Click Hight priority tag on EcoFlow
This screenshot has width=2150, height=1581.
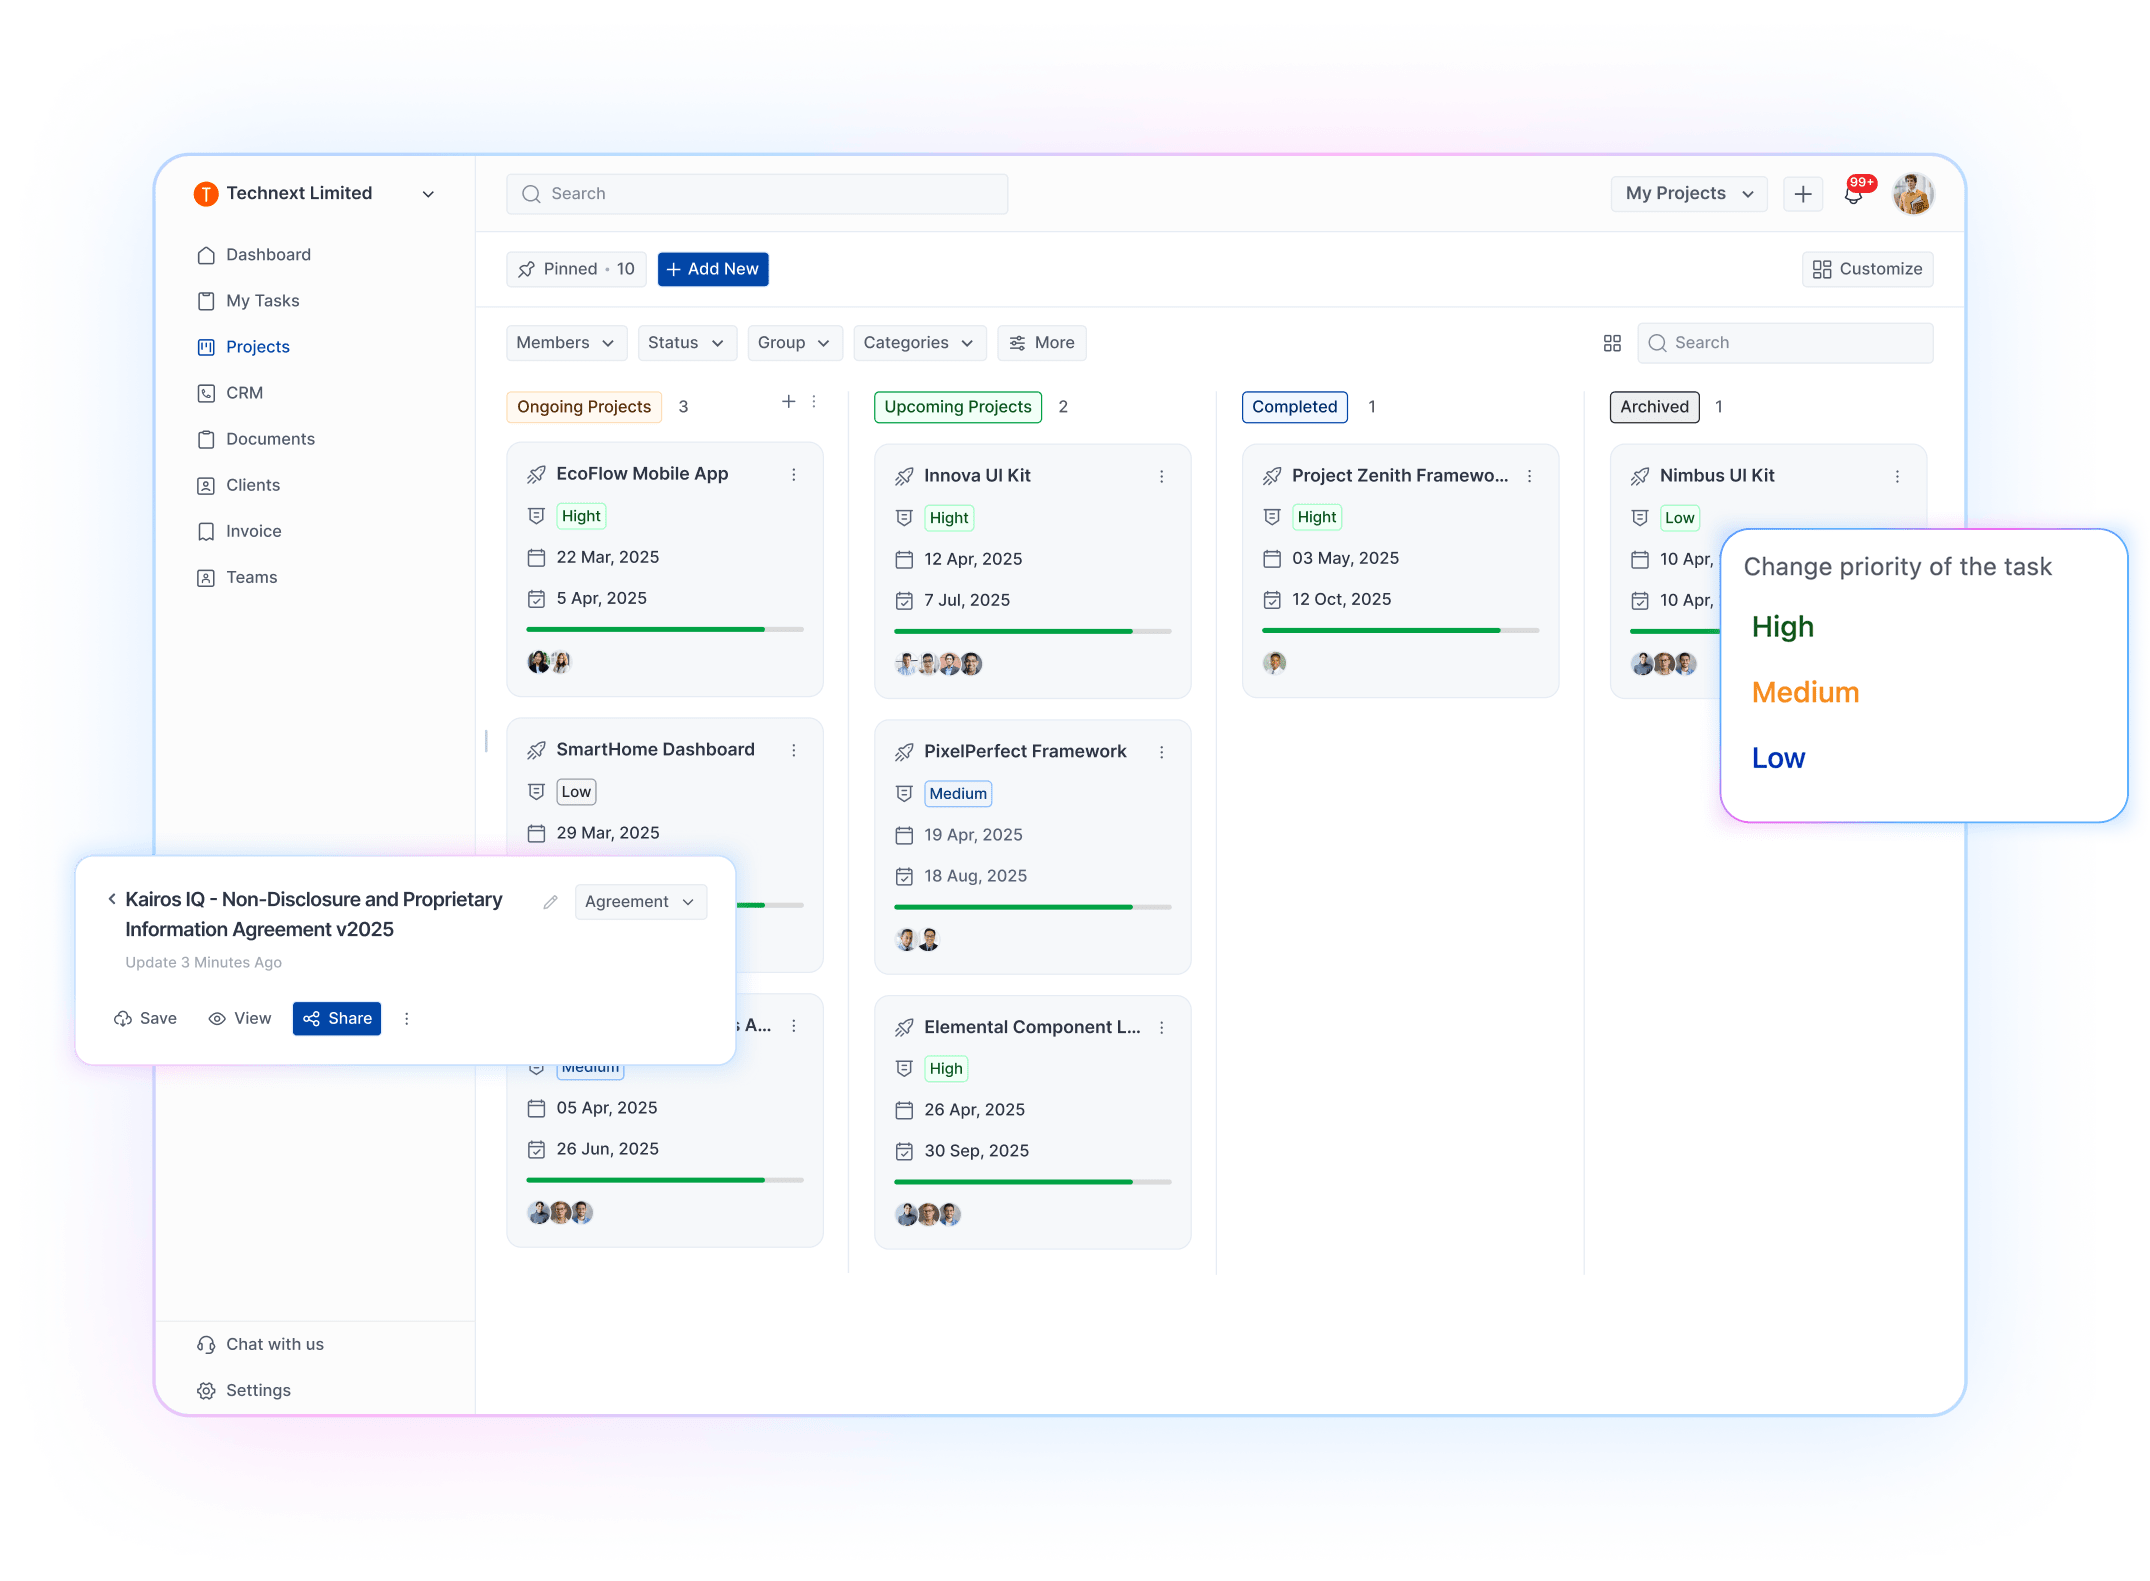coord(581,516)
